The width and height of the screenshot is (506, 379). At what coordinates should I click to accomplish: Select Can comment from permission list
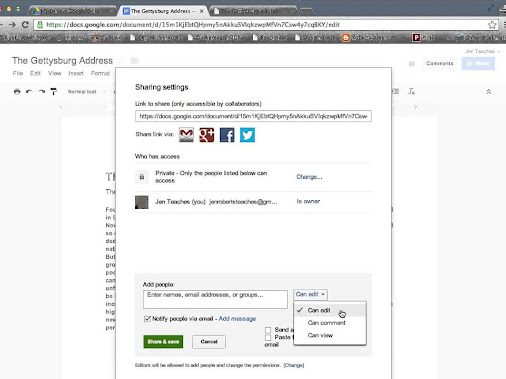326,323
